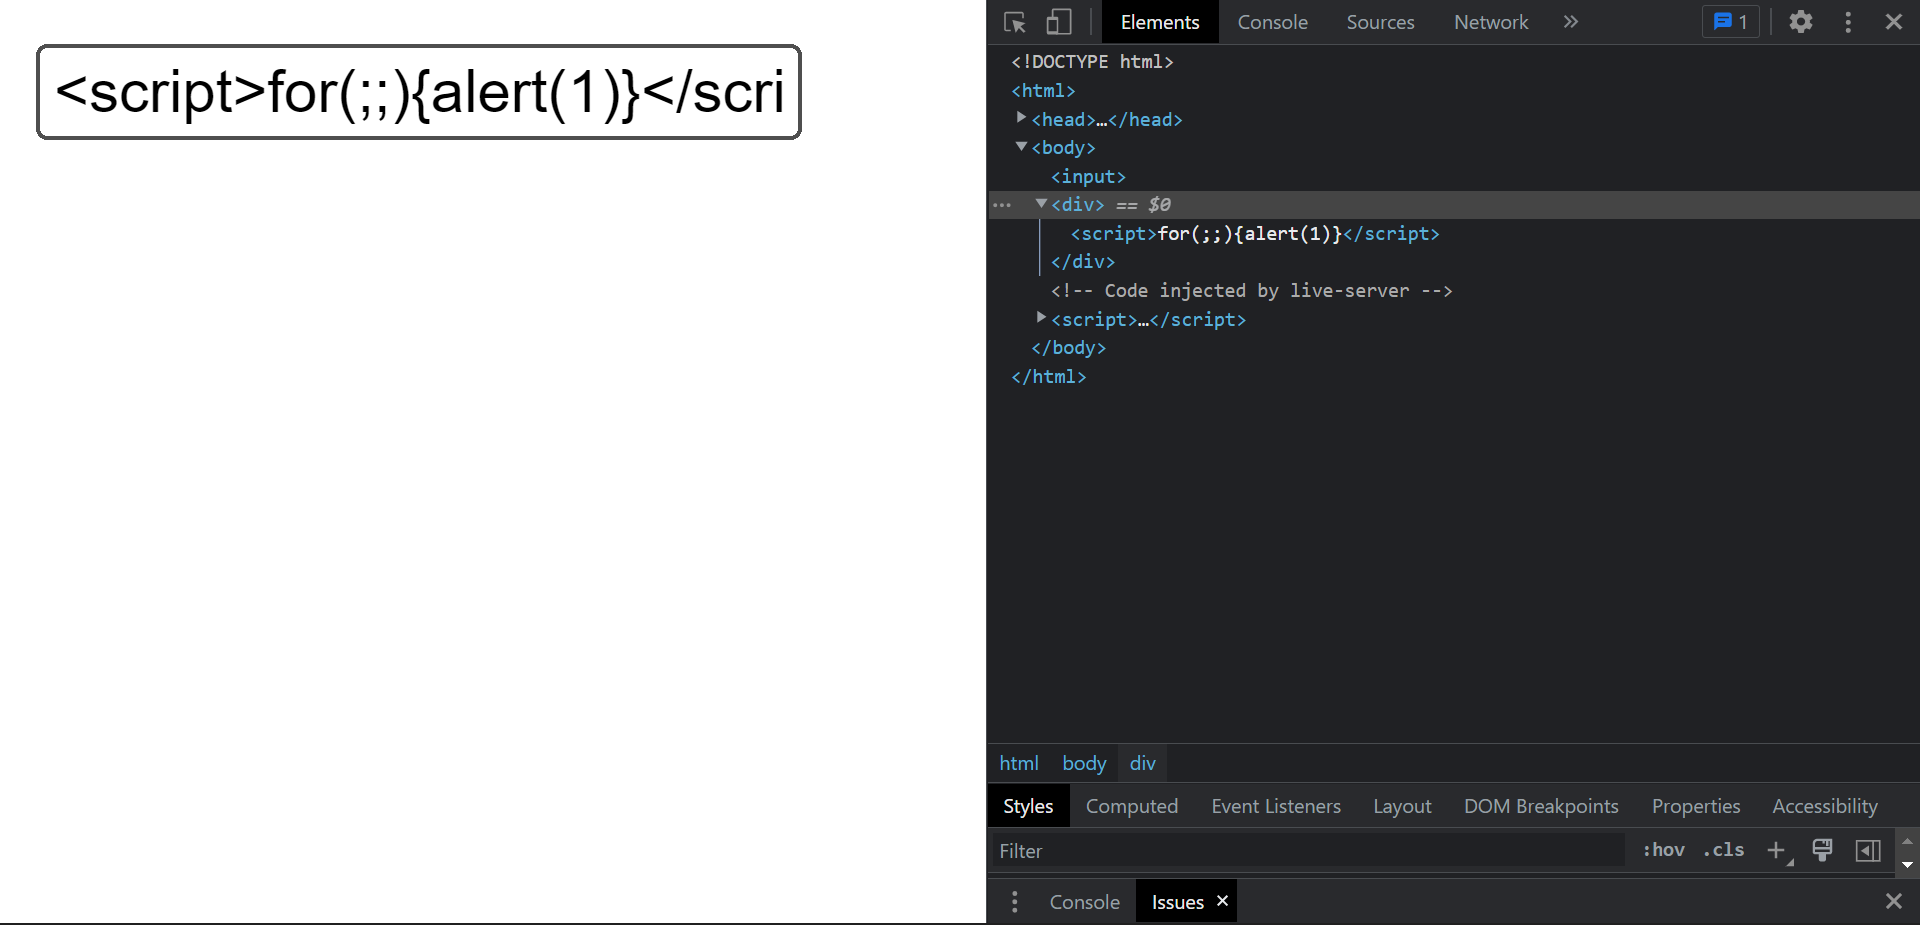The height and width of the screenshot is (925, 1920).
Task: Select the DOCTYPE html line
Action: 1092,62
